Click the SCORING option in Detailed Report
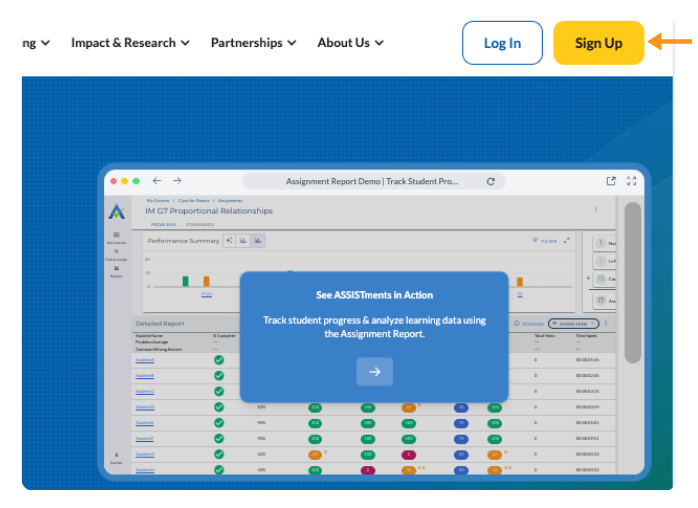Screen dimensions: 698x508 tap(529, 324)
